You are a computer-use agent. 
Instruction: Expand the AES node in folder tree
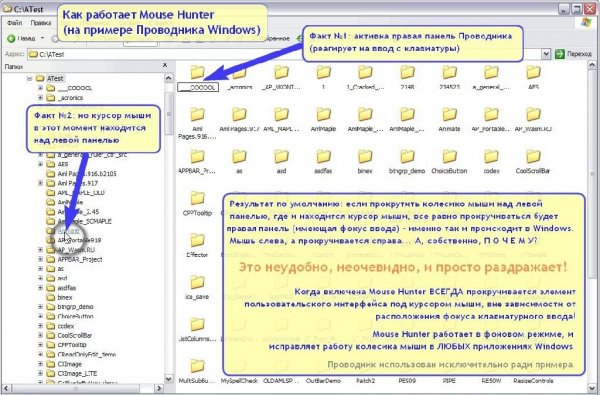pos(40,164)
